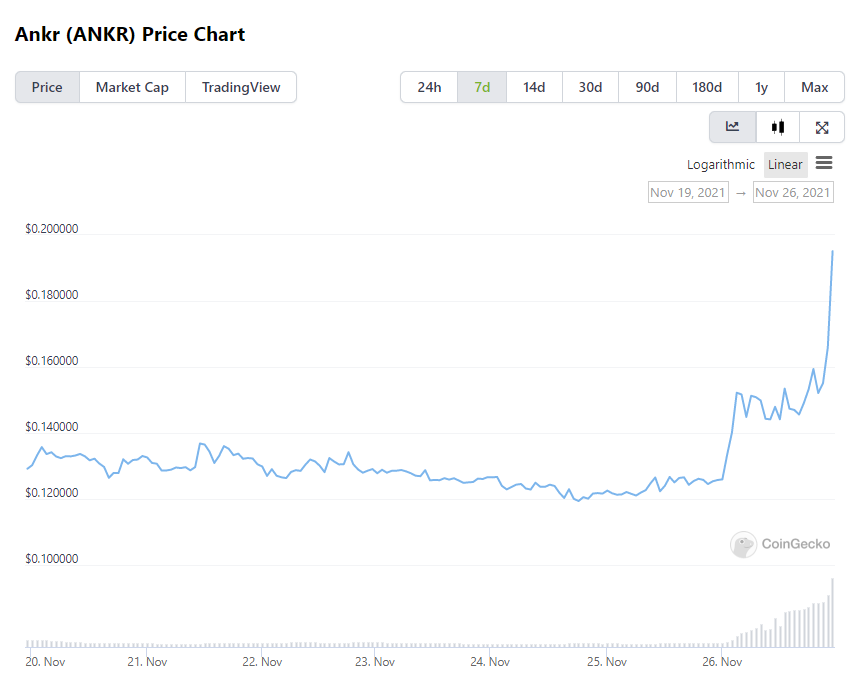Open the TradingView tab
This screenshot has height=682, width=859.
point(241,87)
